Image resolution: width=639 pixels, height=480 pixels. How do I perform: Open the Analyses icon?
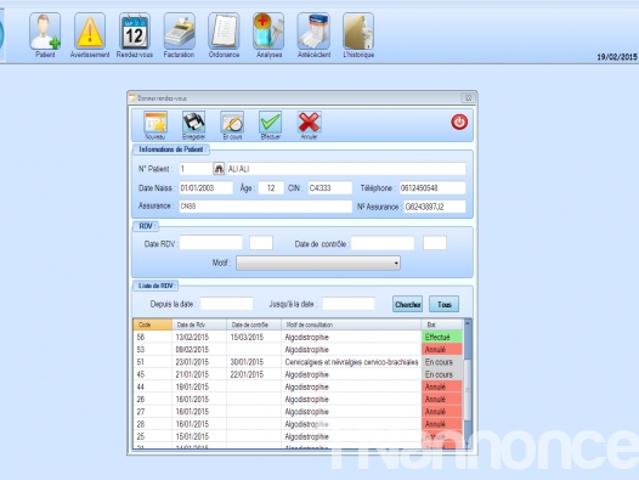269,32
